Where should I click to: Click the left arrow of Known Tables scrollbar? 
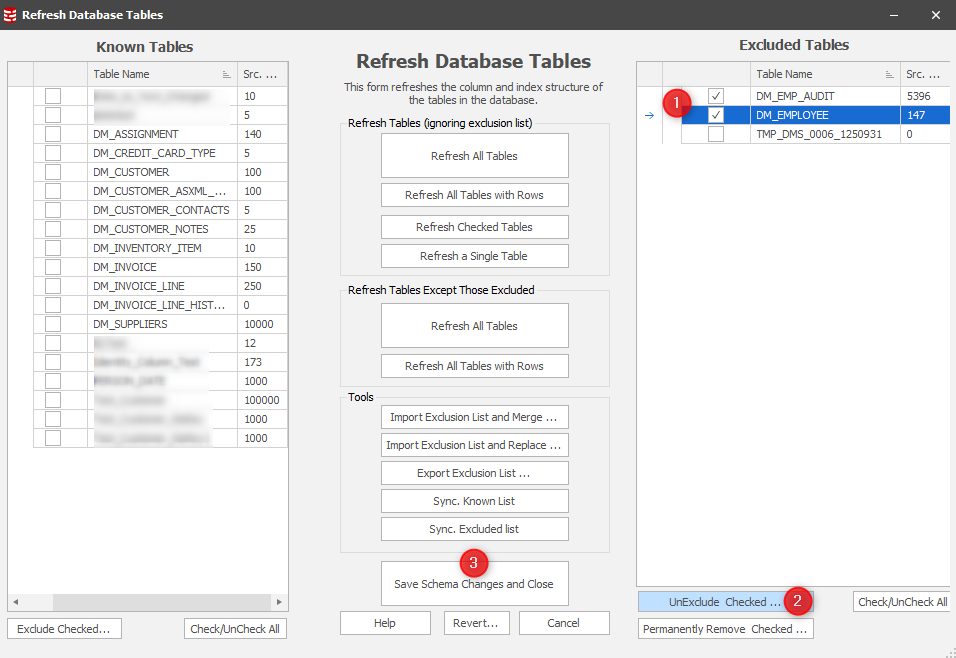point(16,603)
